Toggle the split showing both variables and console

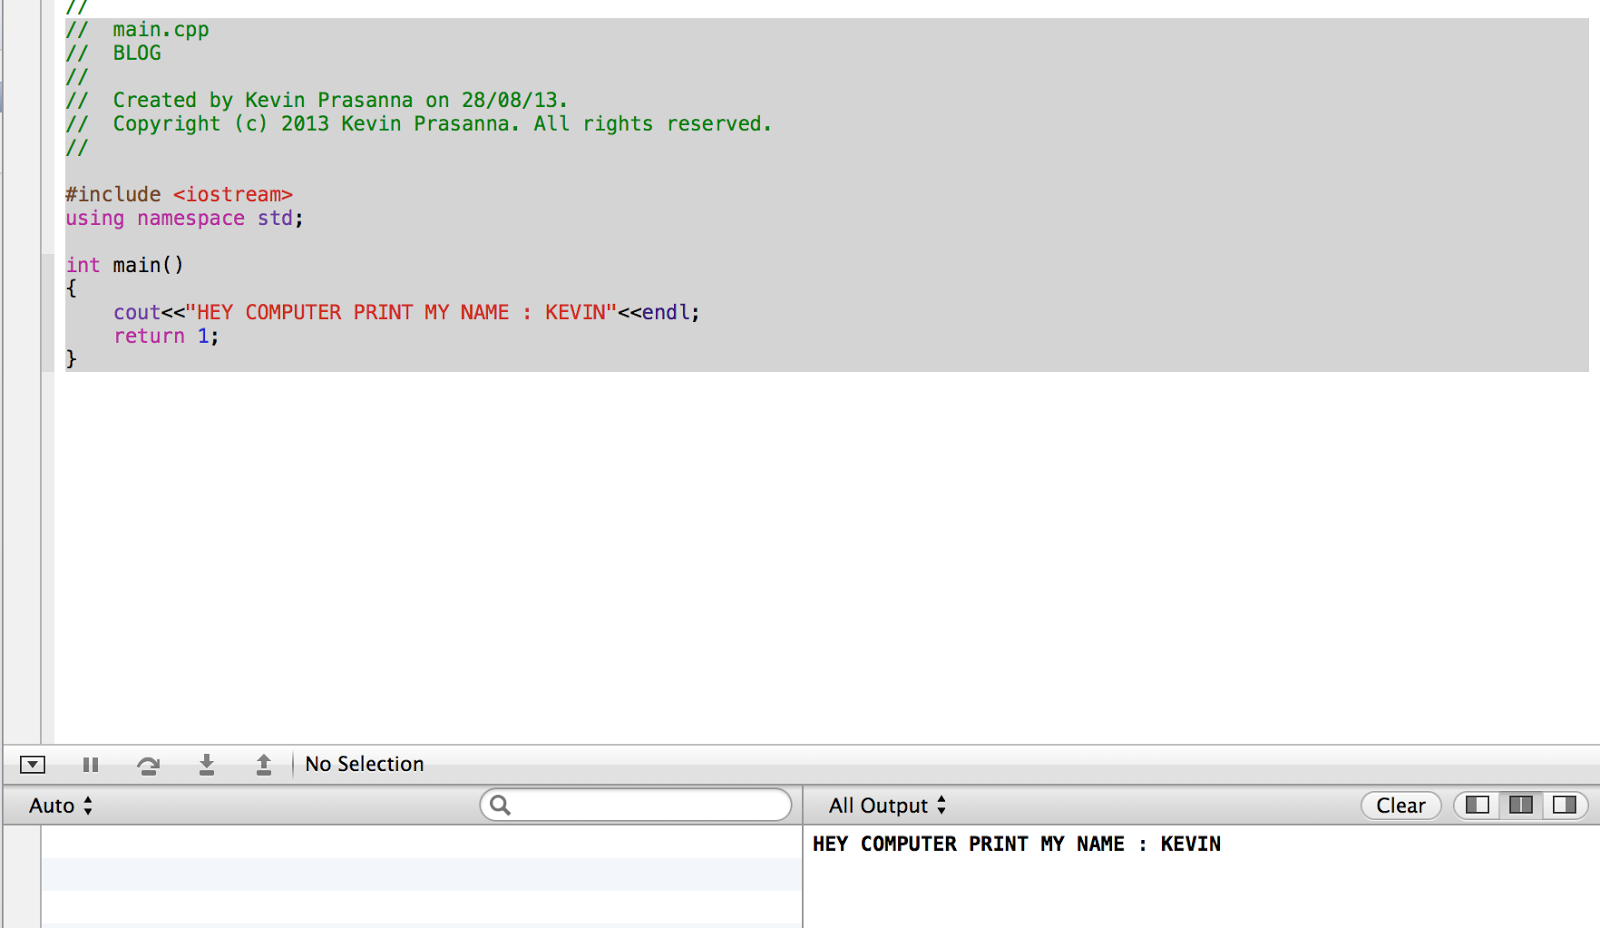(x=1519, y=805)
